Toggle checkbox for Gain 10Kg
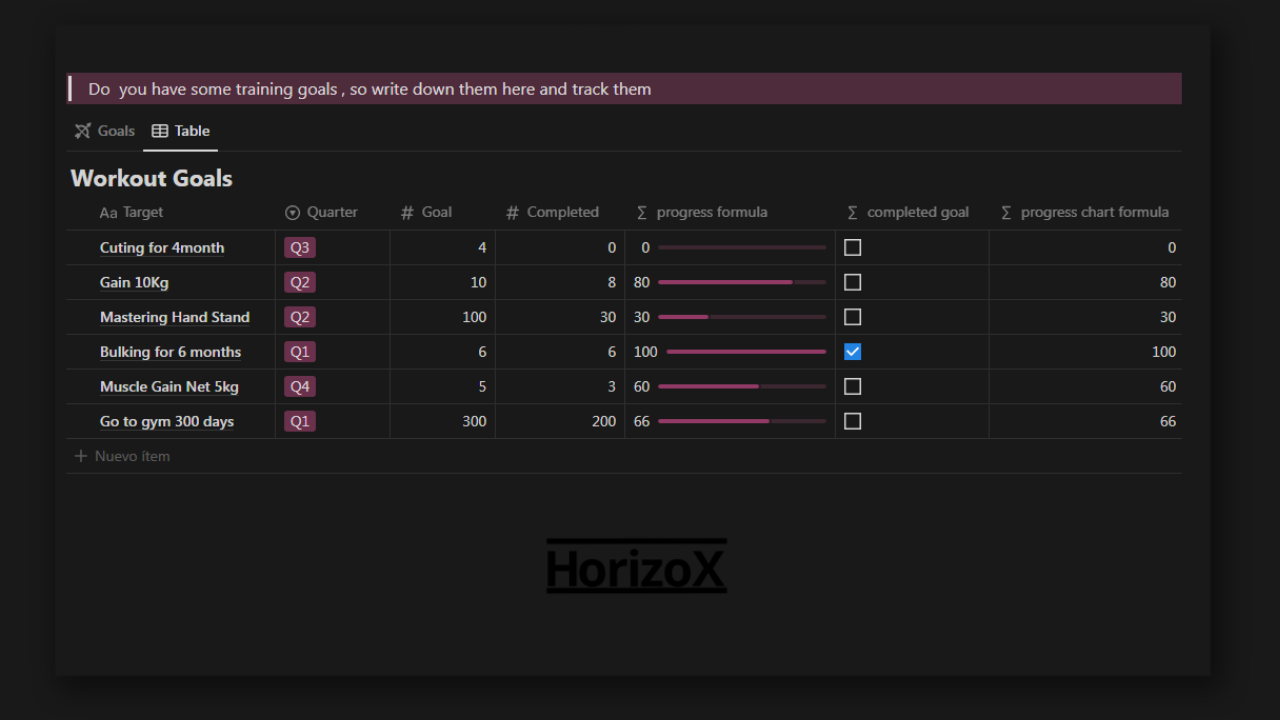The width and height of the screenshot is (1280, 720). 853,282
